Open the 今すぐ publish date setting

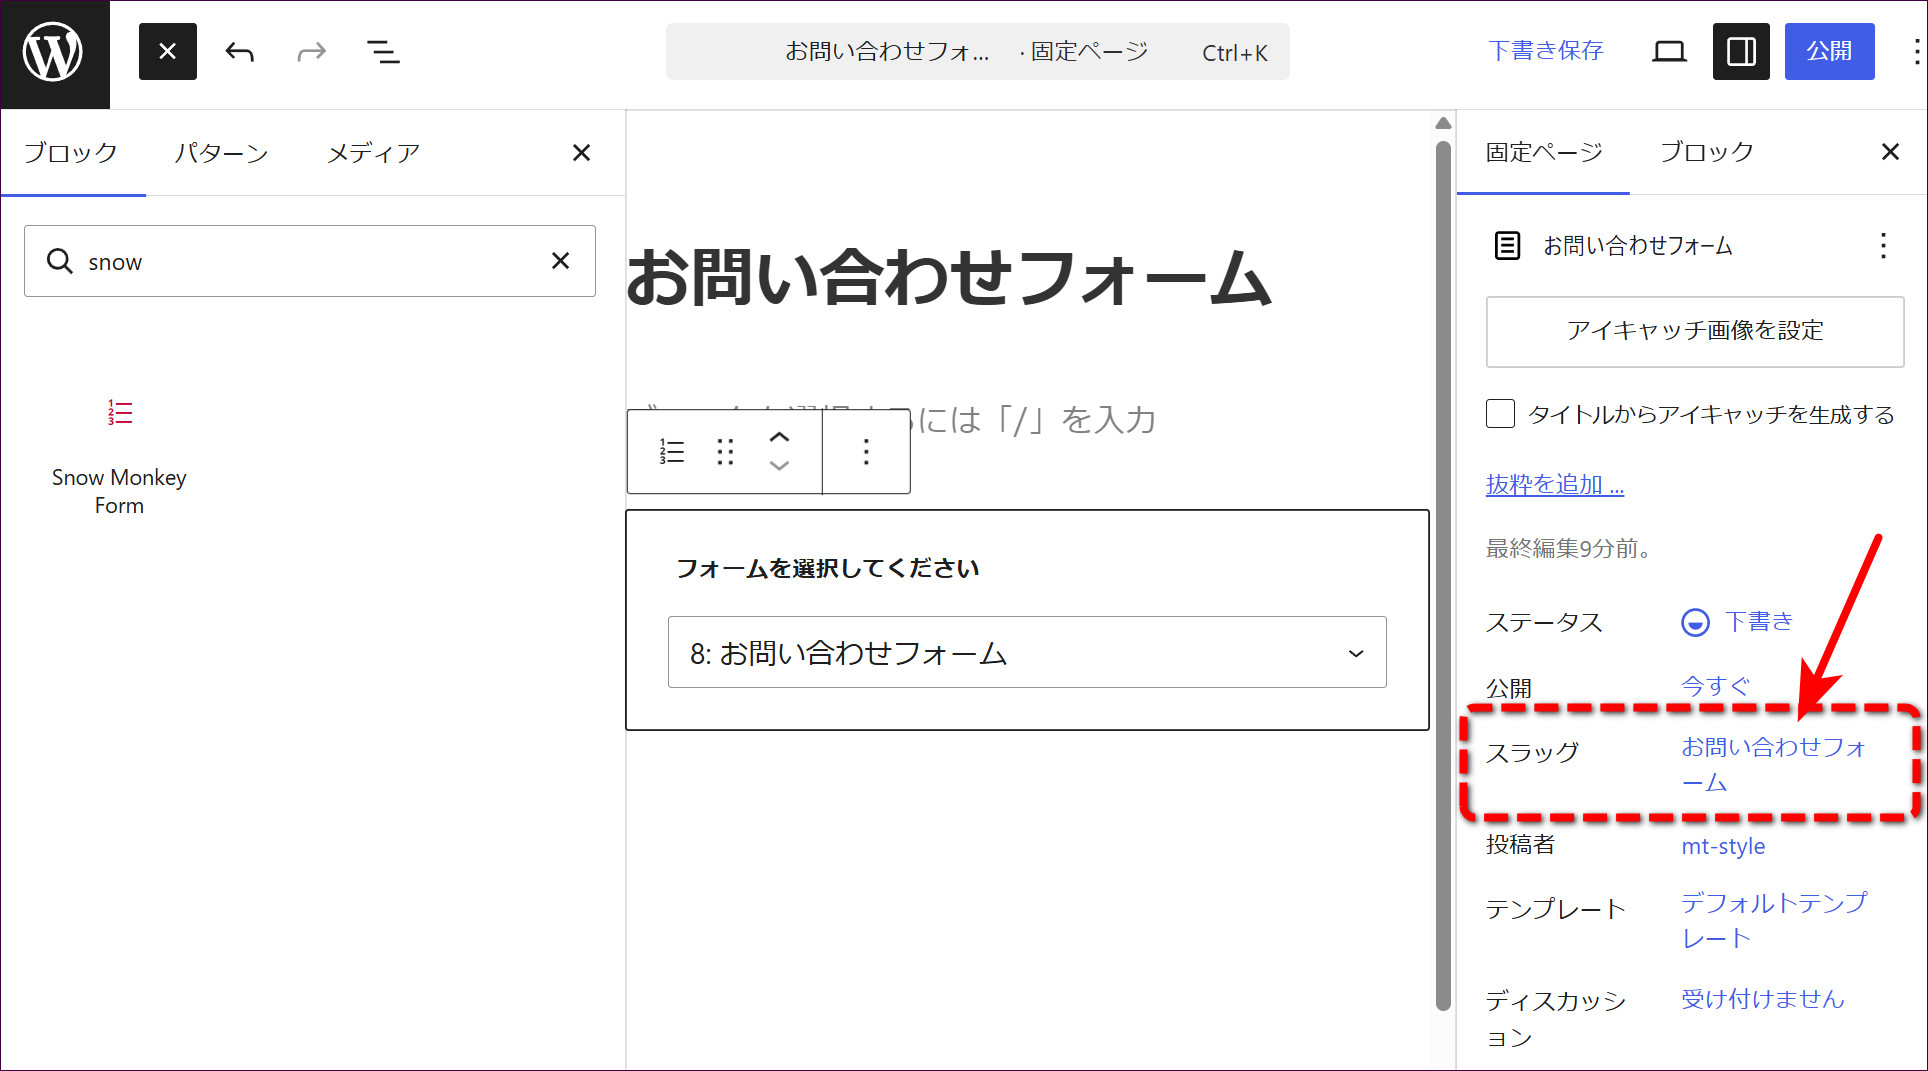[1716, 686]
